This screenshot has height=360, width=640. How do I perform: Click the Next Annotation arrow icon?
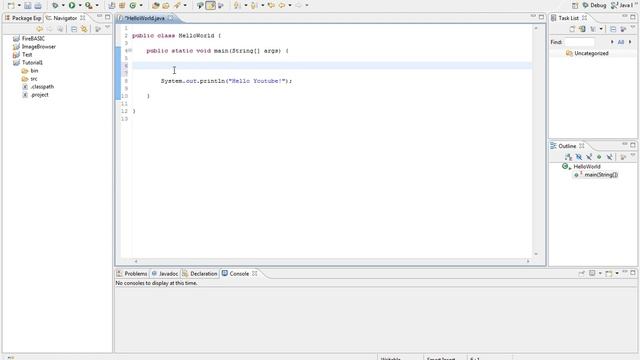(237, 5)
